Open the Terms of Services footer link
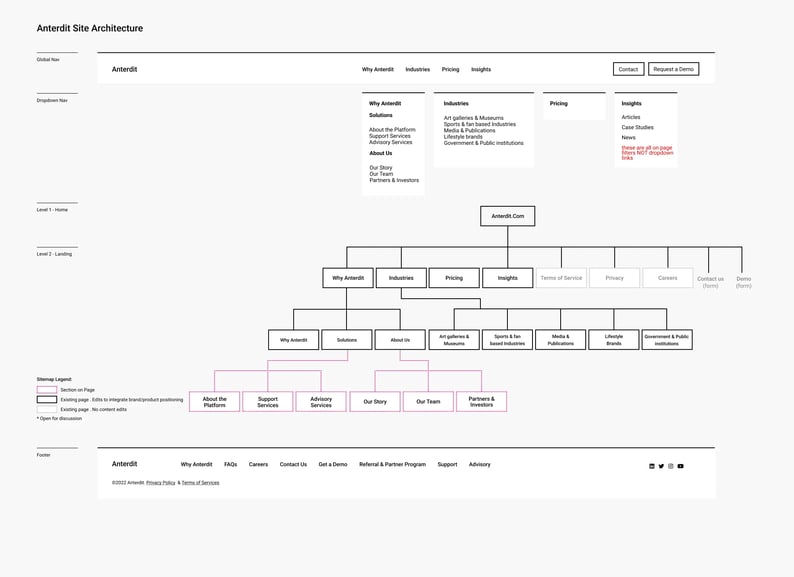 point(201,483)
